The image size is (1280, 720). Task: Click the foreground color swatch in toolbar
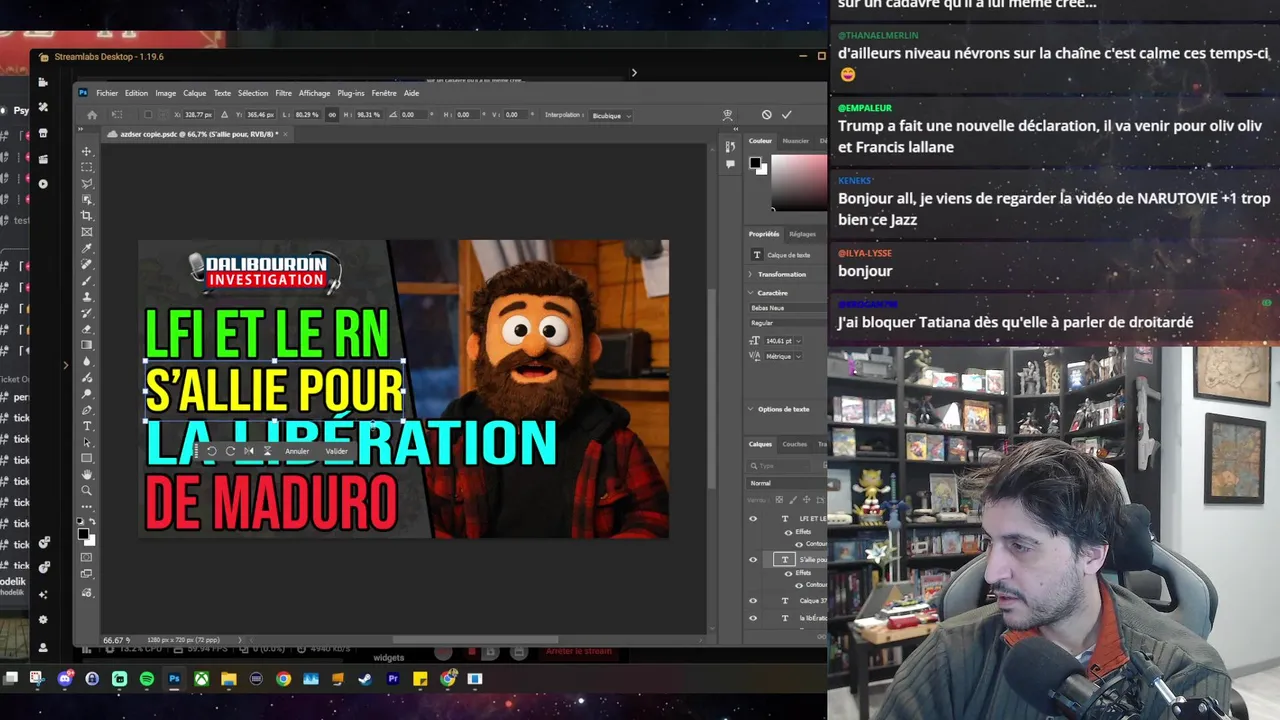tap(84, 535)
